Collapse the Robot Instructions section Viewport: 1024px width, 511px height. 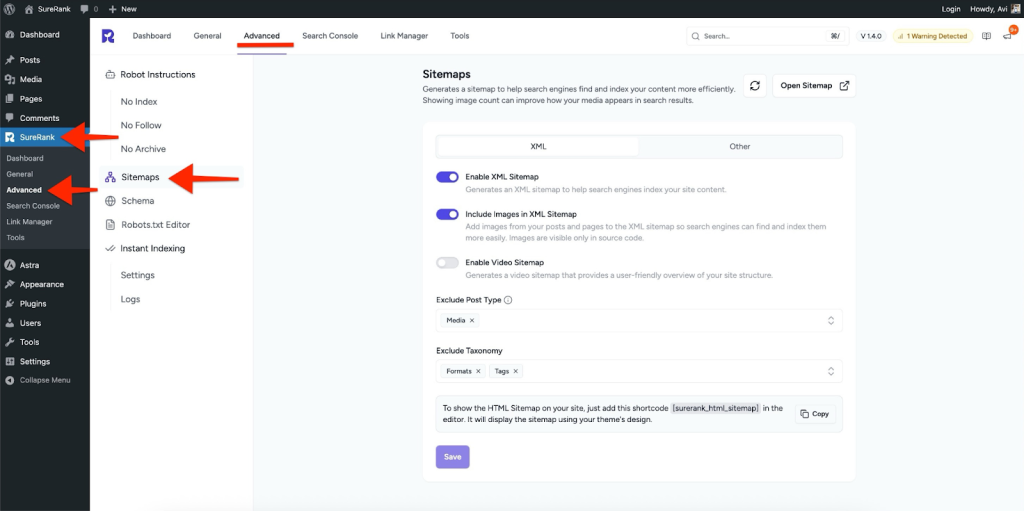[x=157, y=75]
